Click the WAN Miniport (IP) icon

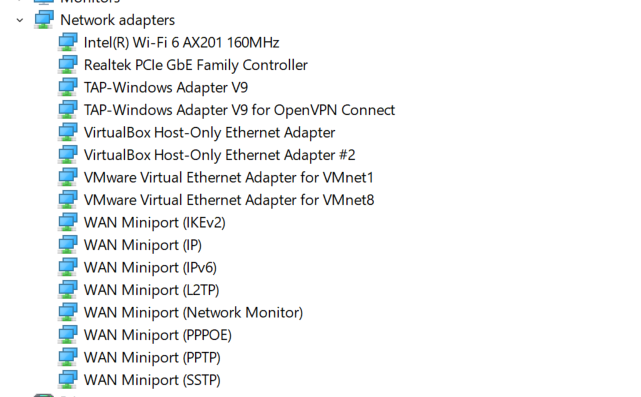[x=67, y=244]
